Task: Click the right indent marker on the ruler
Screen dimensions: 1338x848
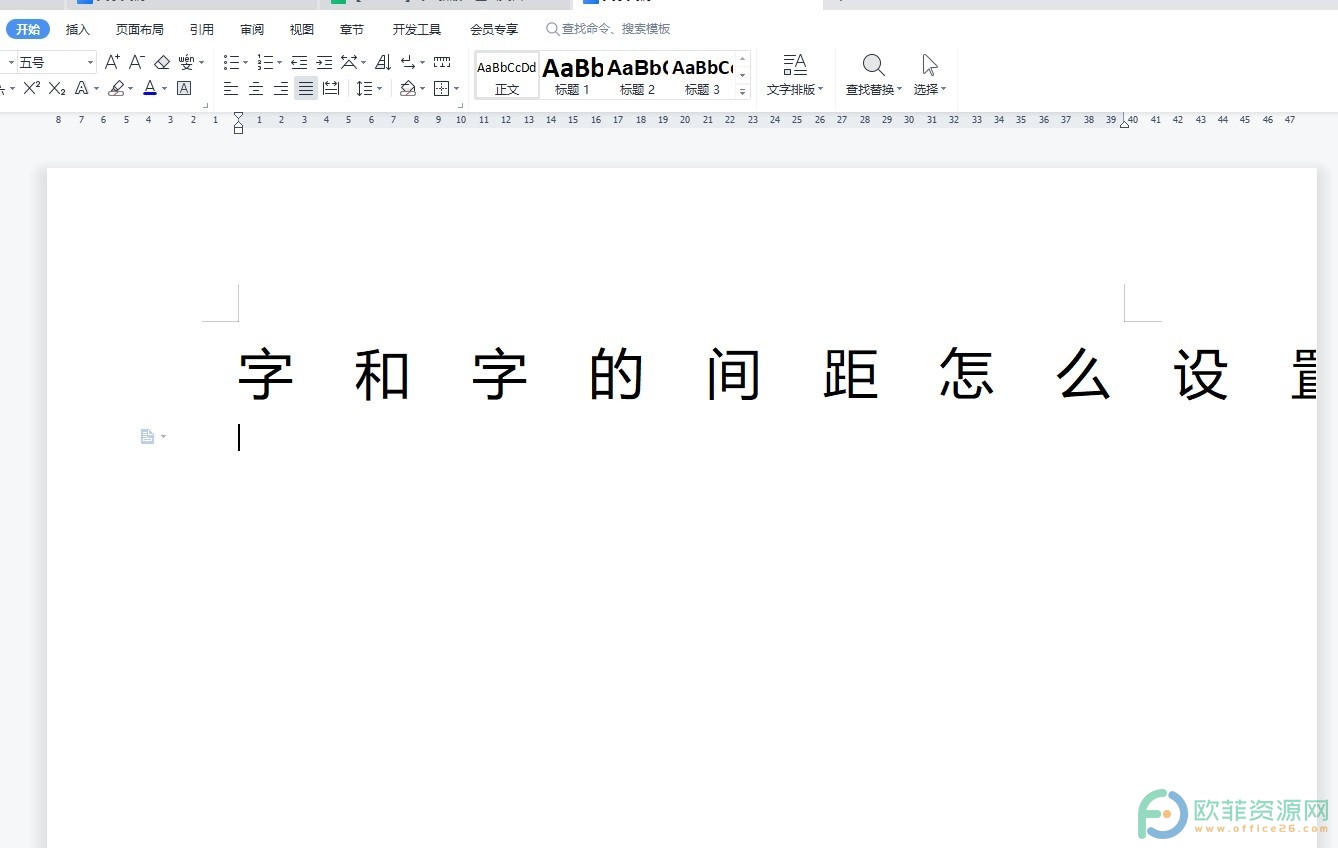Action: pos(1125,123)
